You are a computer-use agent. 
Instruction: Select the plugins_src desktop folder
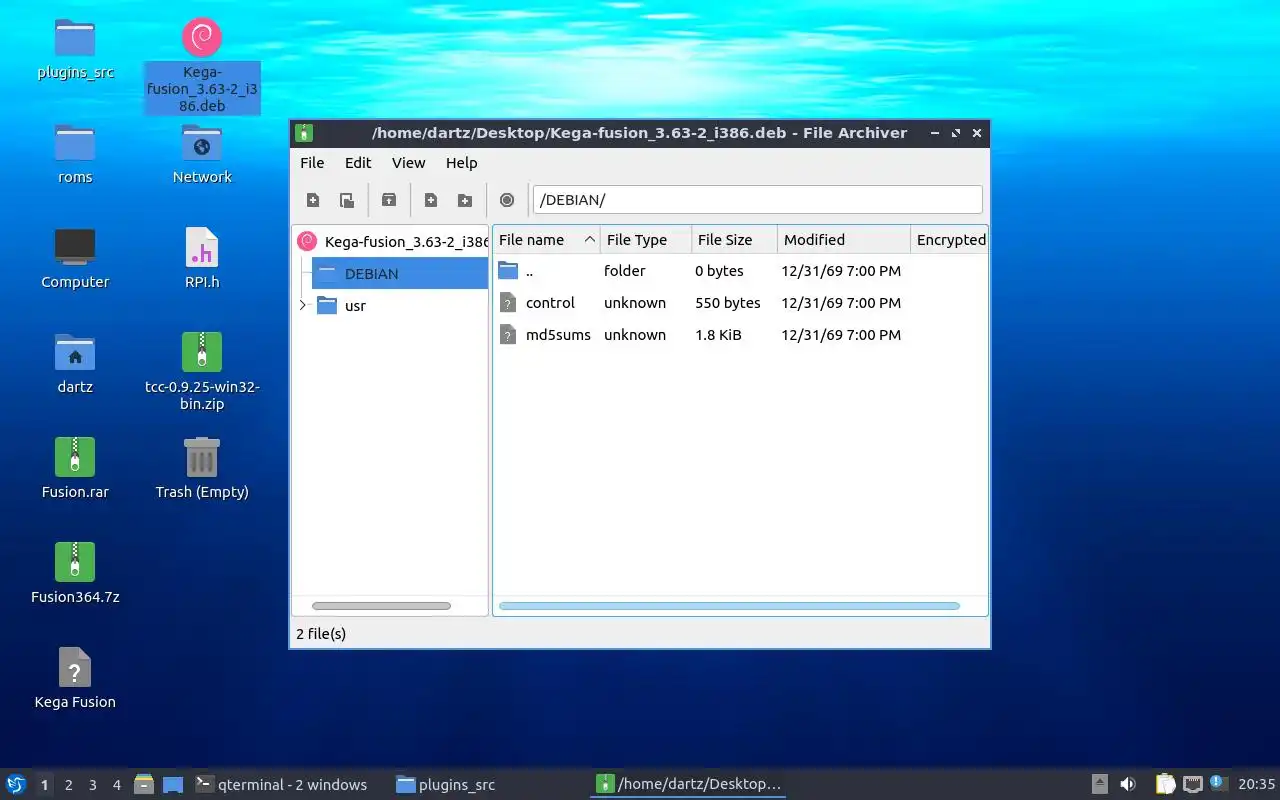75,50
